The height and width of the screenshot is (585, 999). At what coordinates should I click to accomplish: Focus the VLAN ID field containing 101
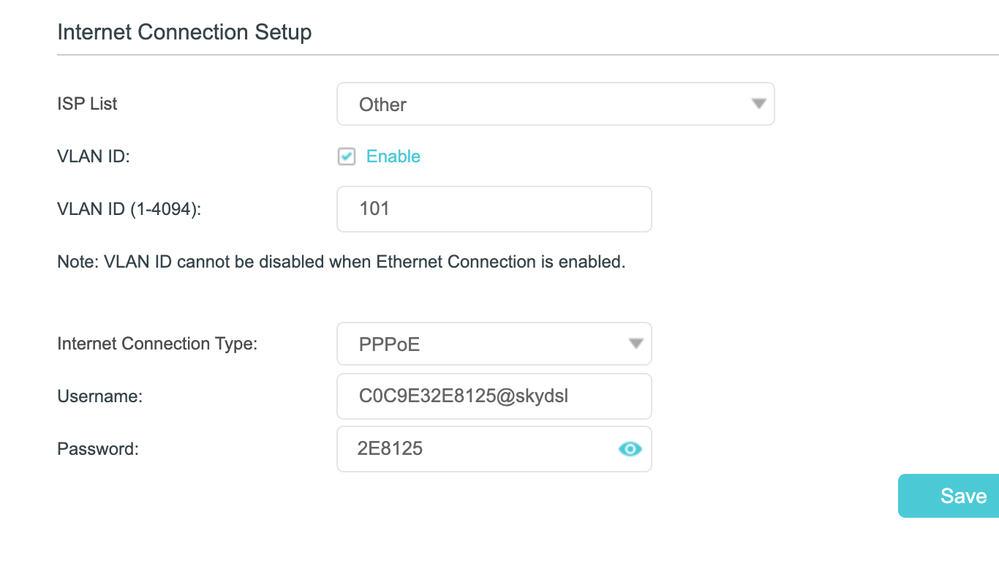coord(494,209)
